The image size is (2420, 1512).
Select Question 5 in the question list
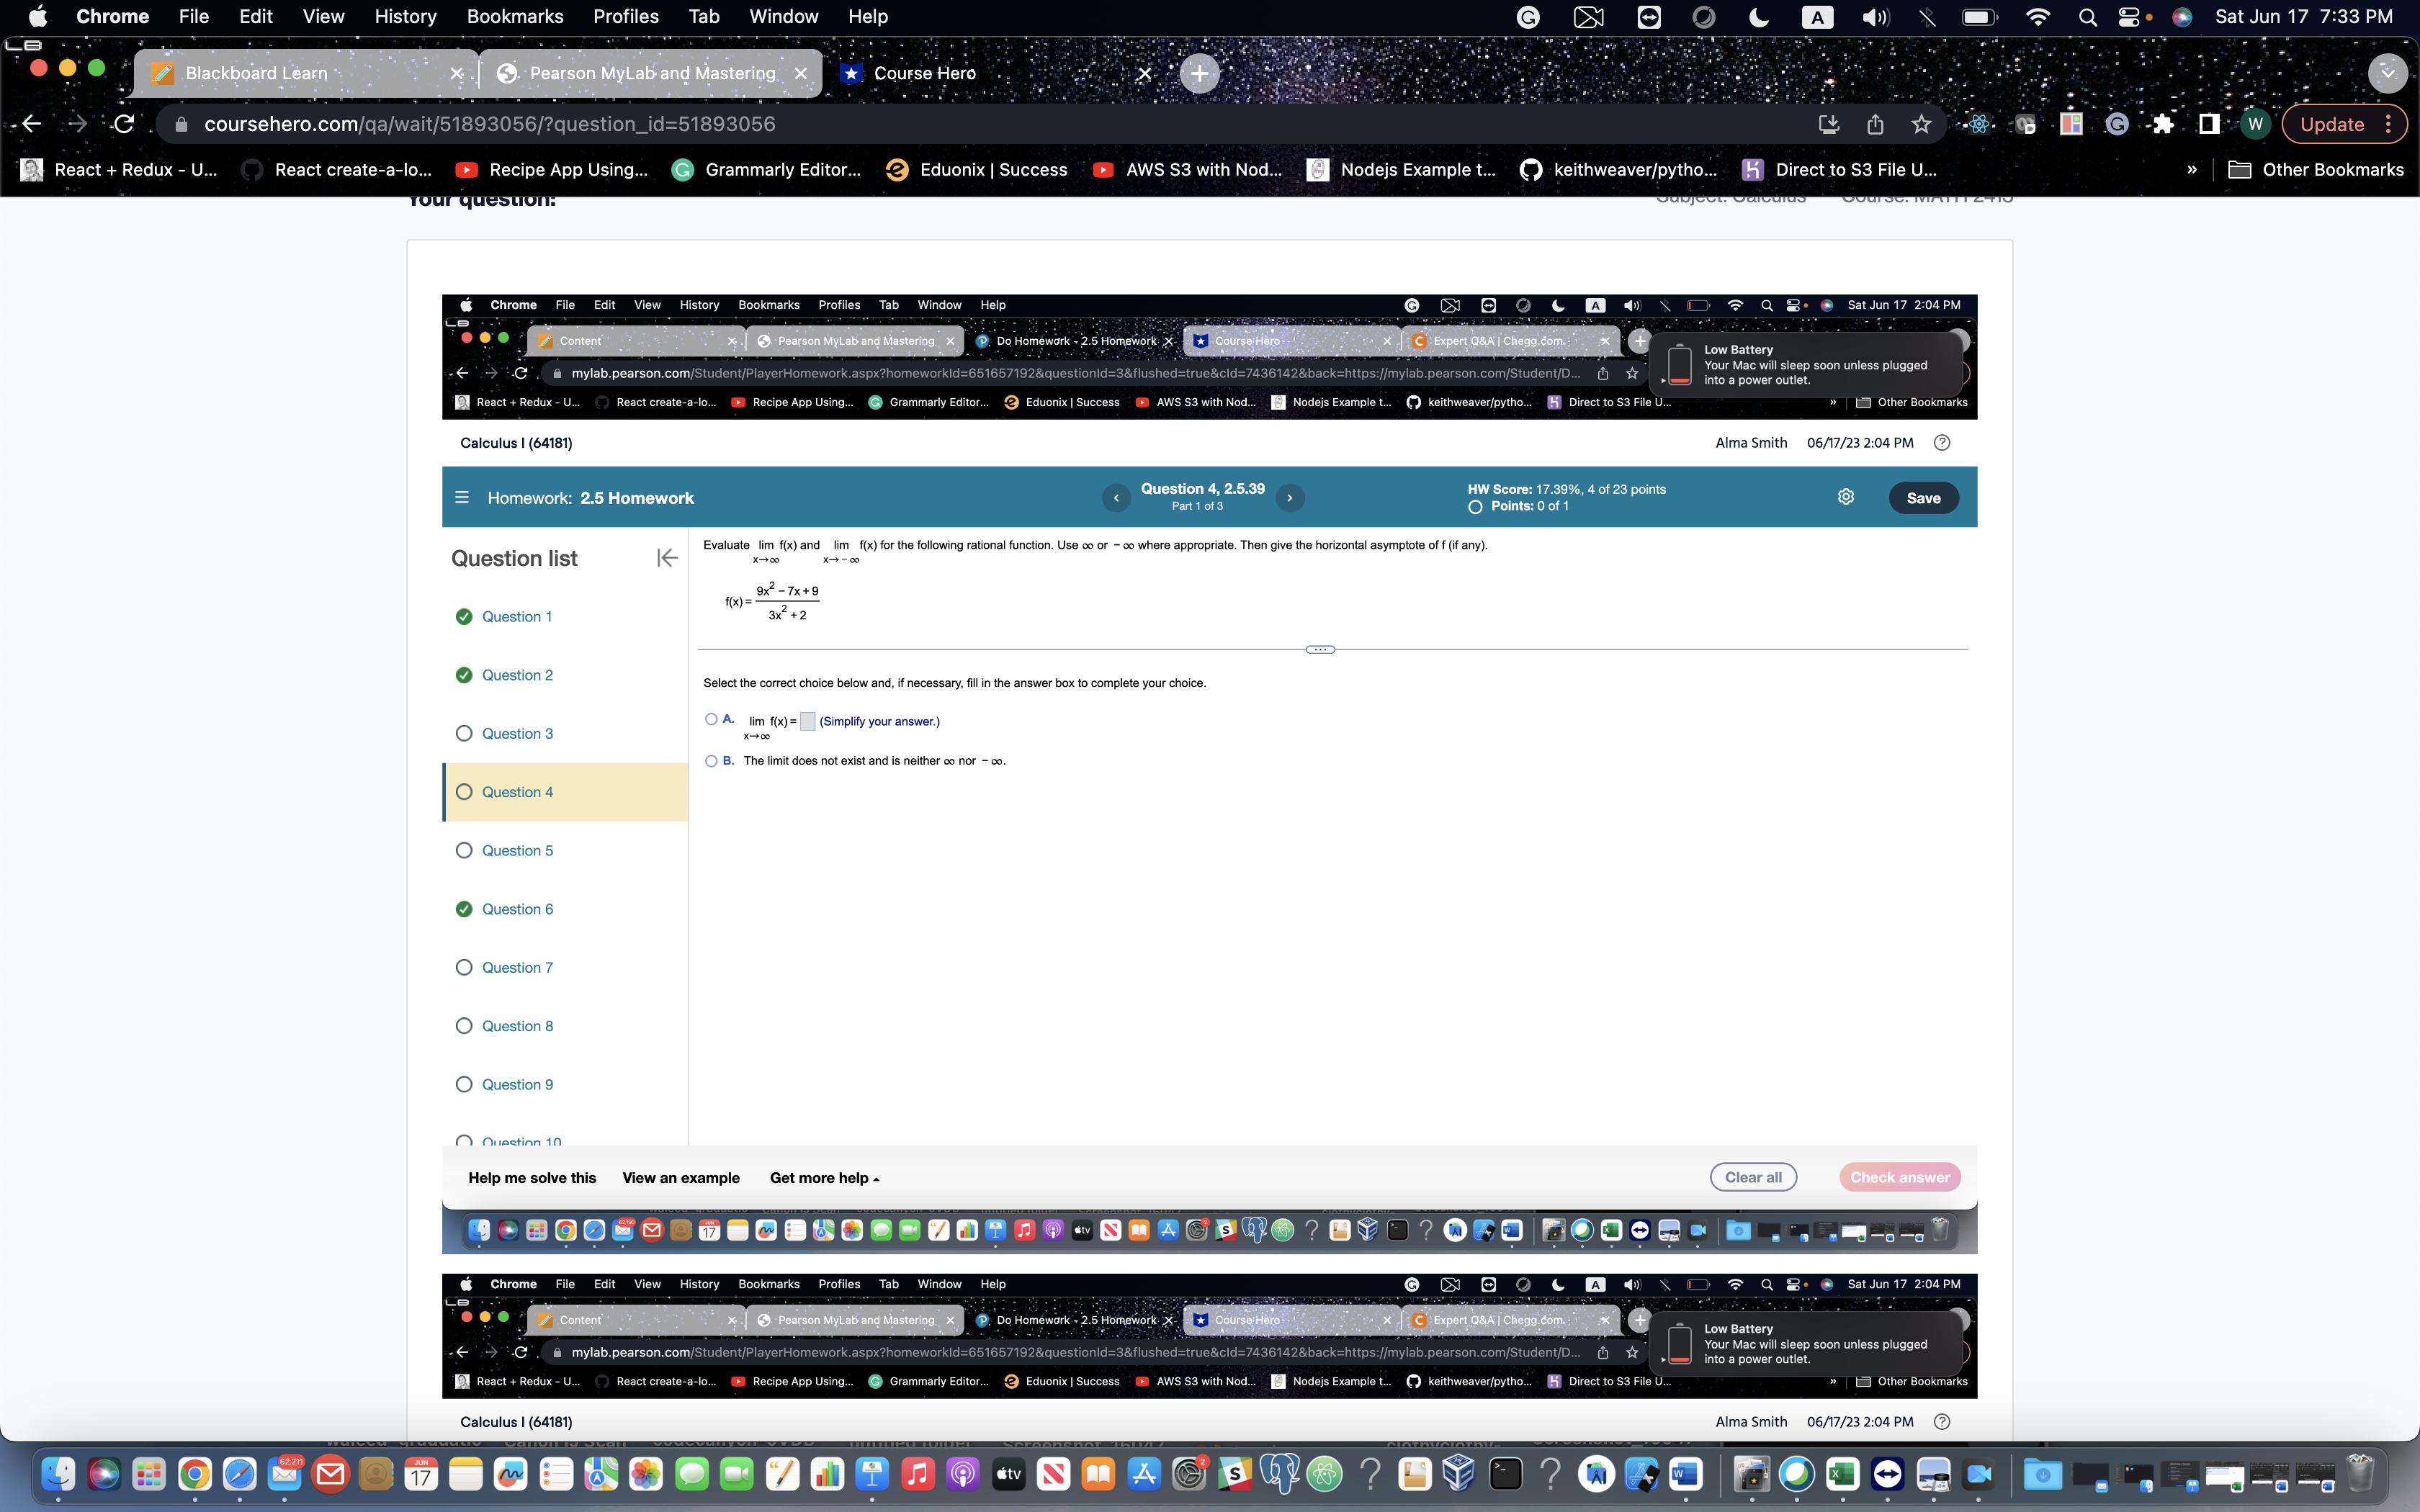click(517, 850)
